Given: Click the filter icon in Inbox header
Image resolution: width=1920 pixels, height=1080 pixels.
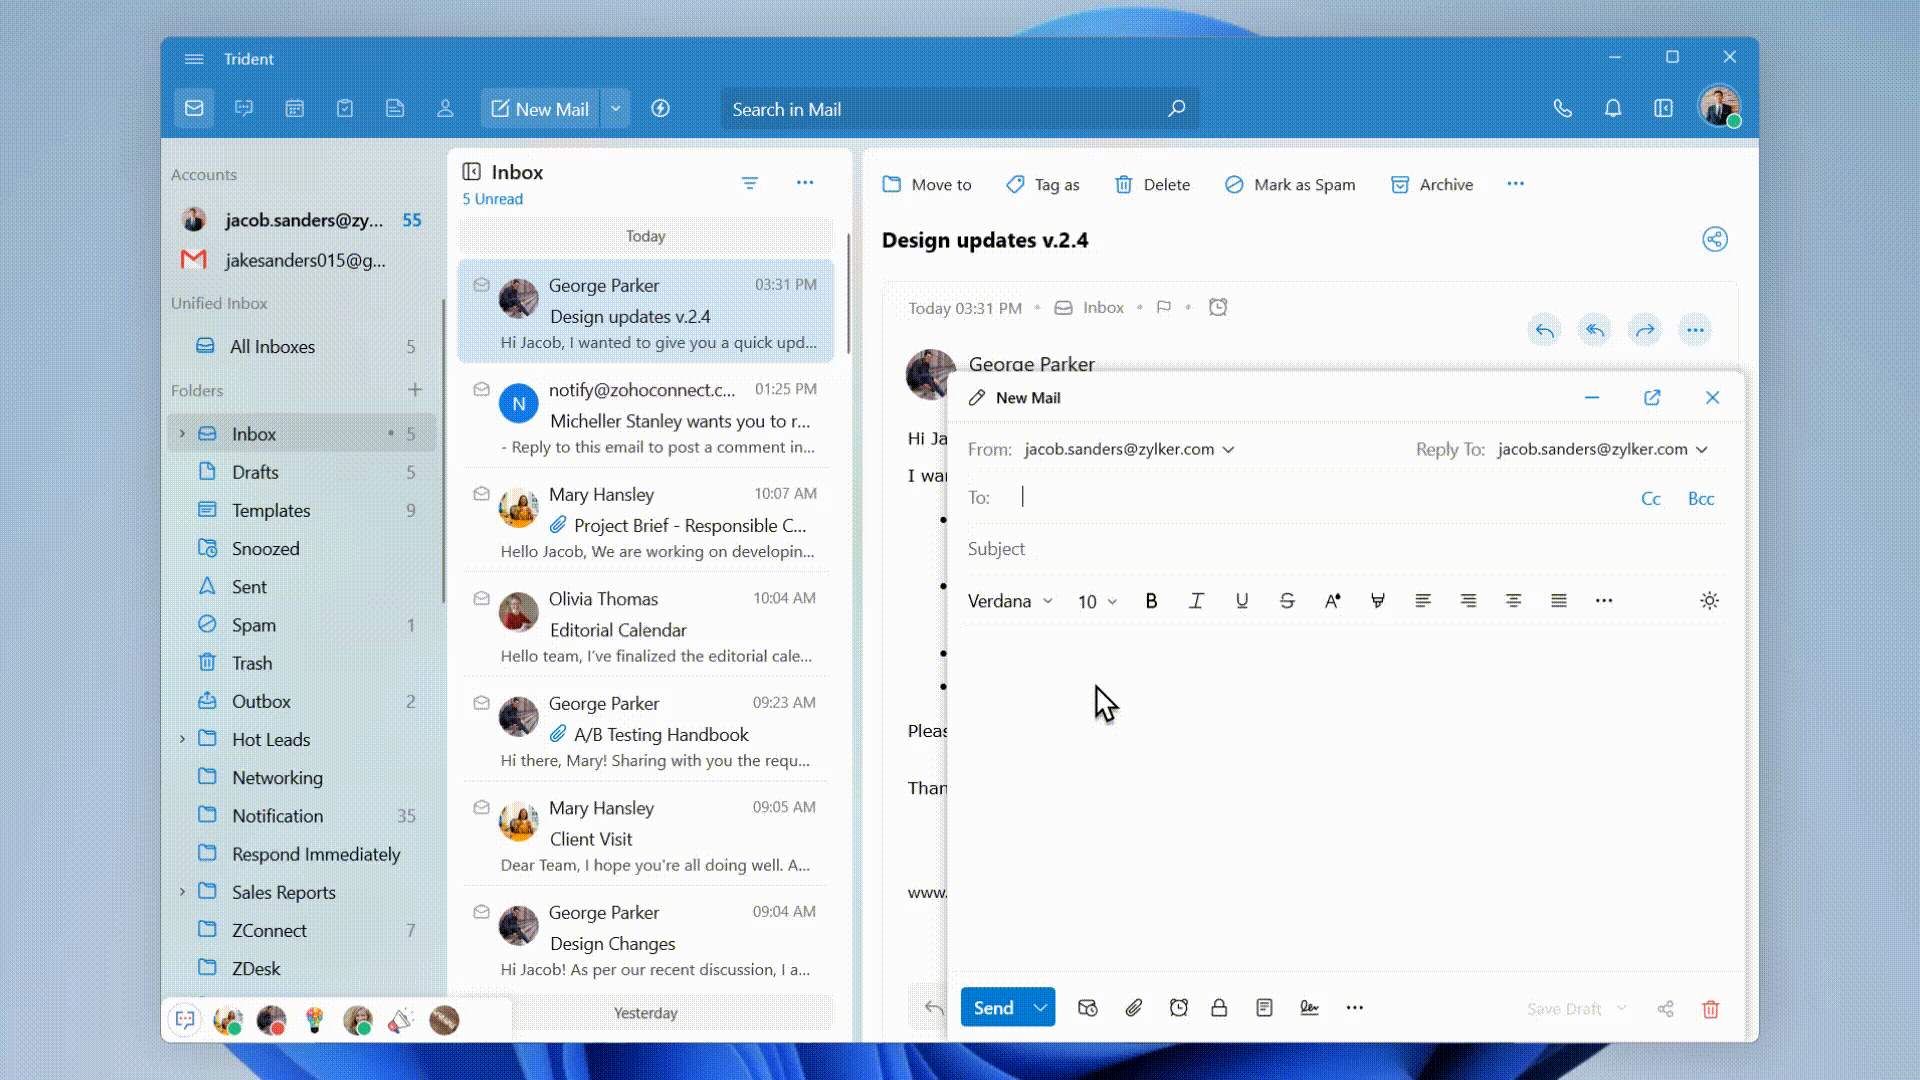Looking at the screenshot, I should (750, 183).
